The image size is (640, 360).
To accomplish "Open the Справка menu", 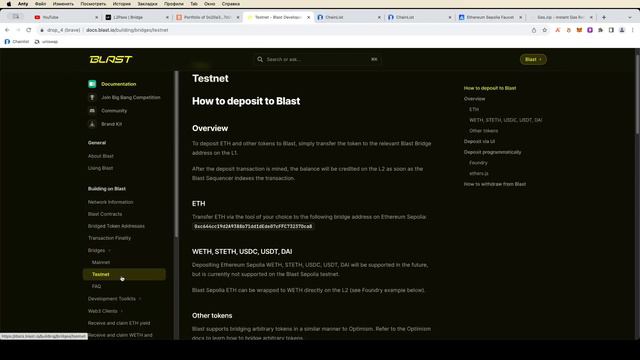I will coord(231,4).
